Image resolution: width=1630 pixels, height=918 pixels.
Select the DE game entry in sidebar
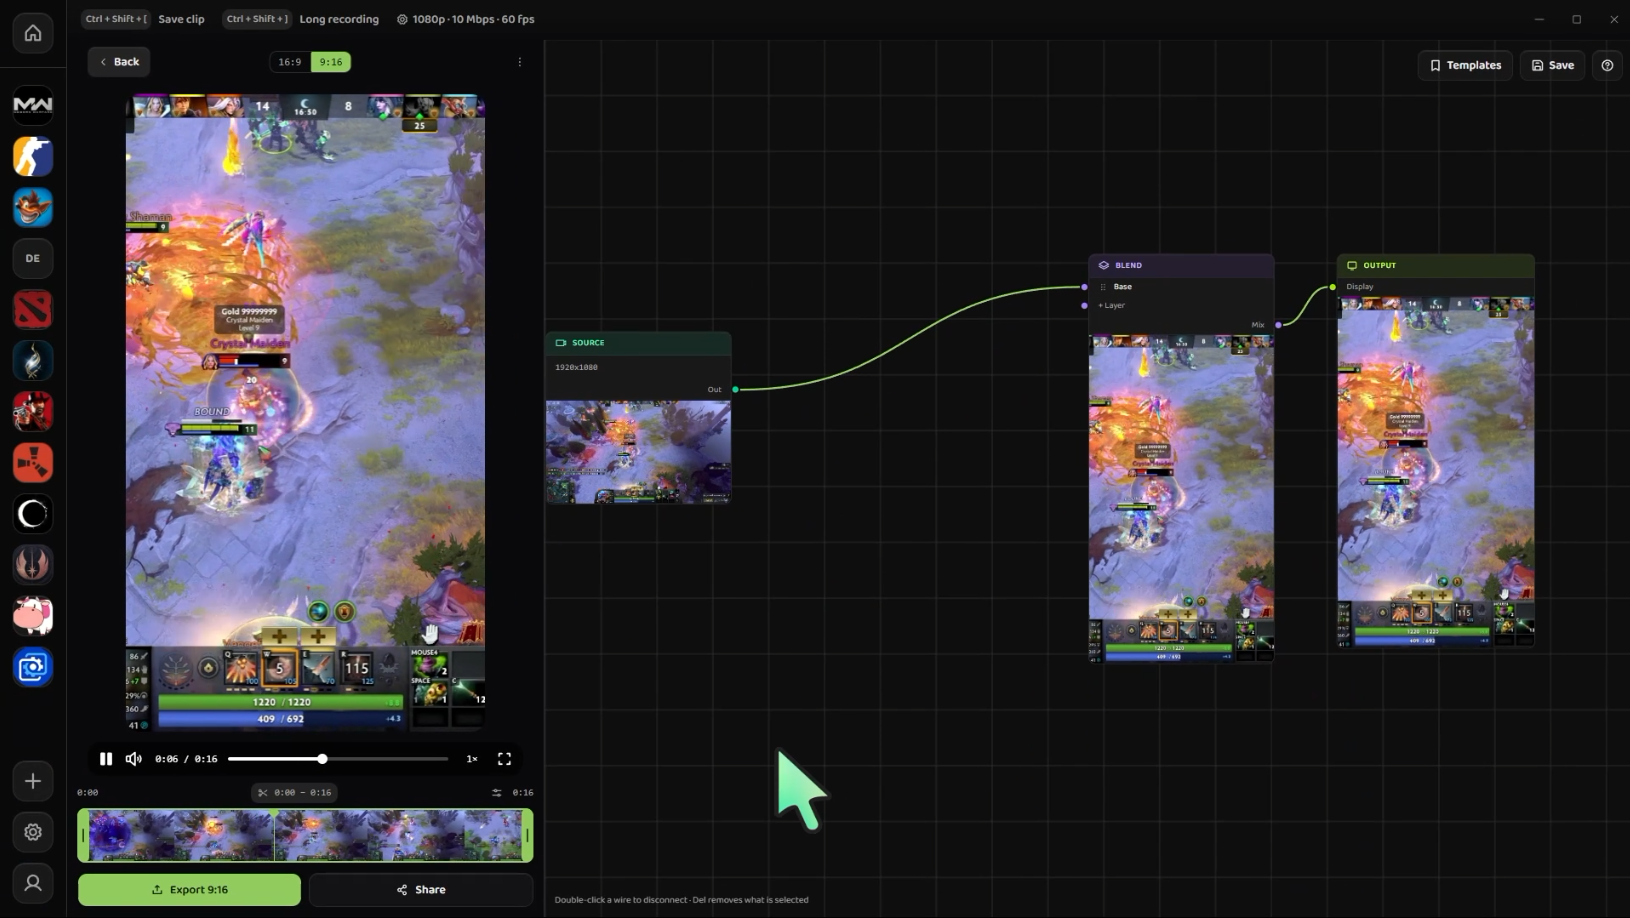(33, 258)
